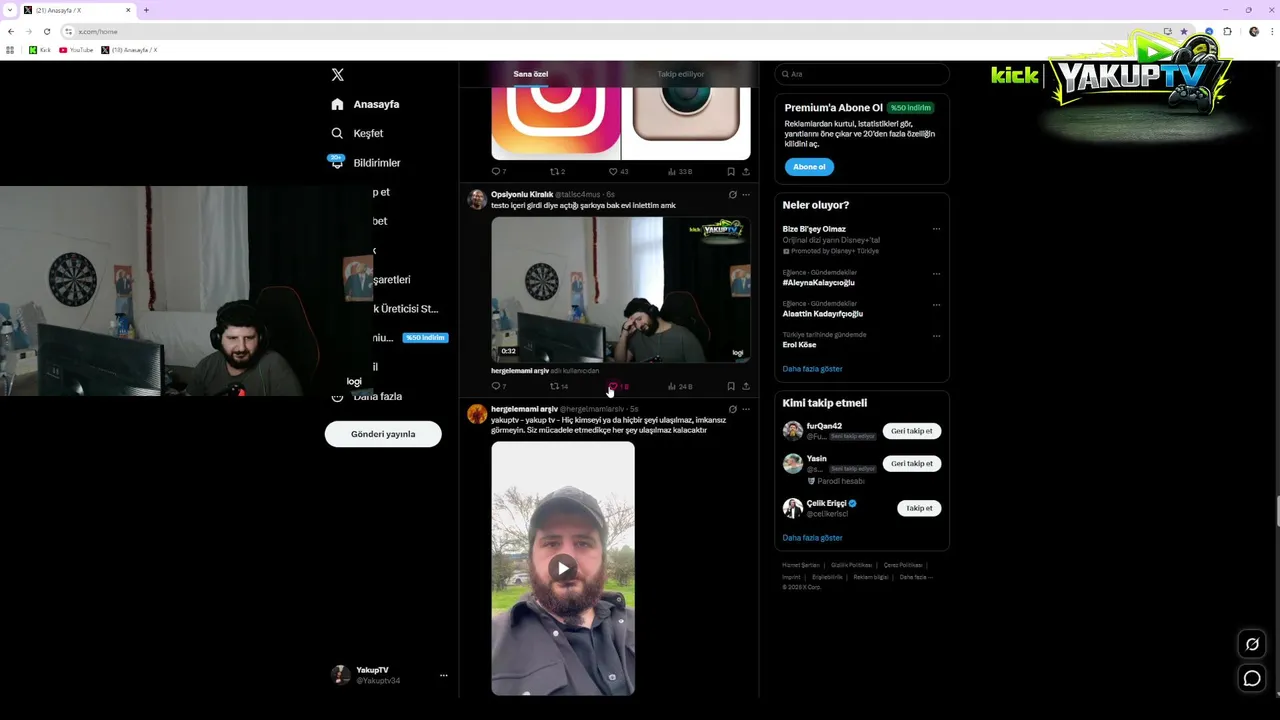Open a new browser tab

click(x=146, y=10)
